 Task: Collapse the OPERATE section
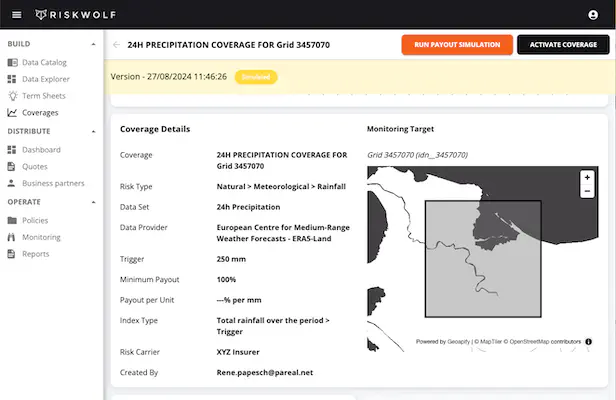(x=93, y=202)
